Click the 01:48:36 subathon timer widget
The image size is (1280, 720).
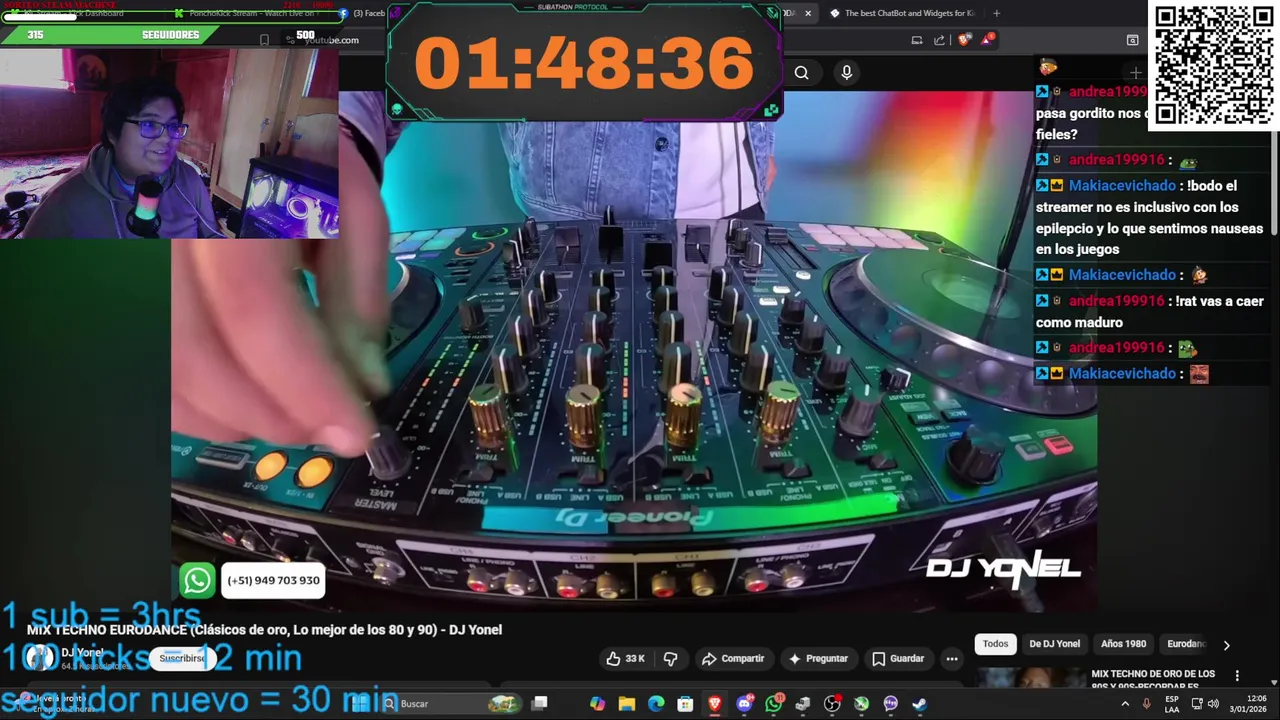584,62
